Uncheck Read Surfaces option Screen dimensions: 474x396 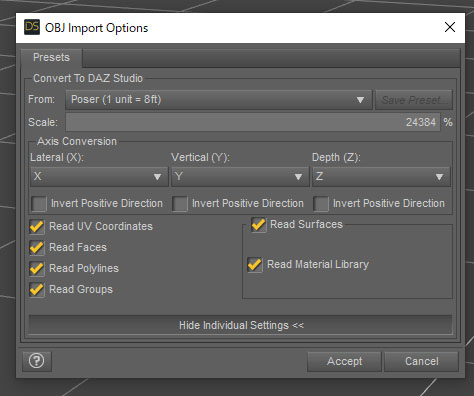pos(259,225)
